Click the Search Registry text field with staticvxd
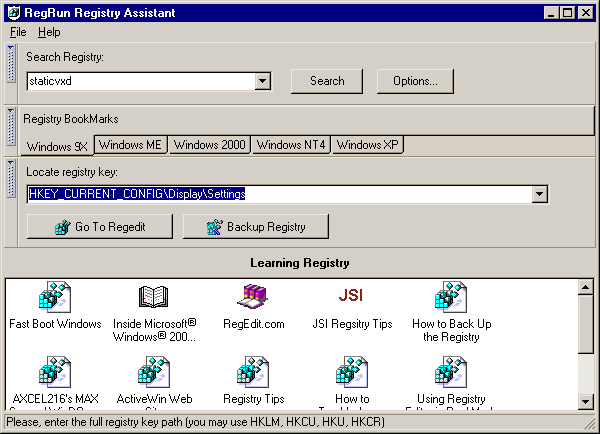600x434 pixels. [x=141, y=81]
